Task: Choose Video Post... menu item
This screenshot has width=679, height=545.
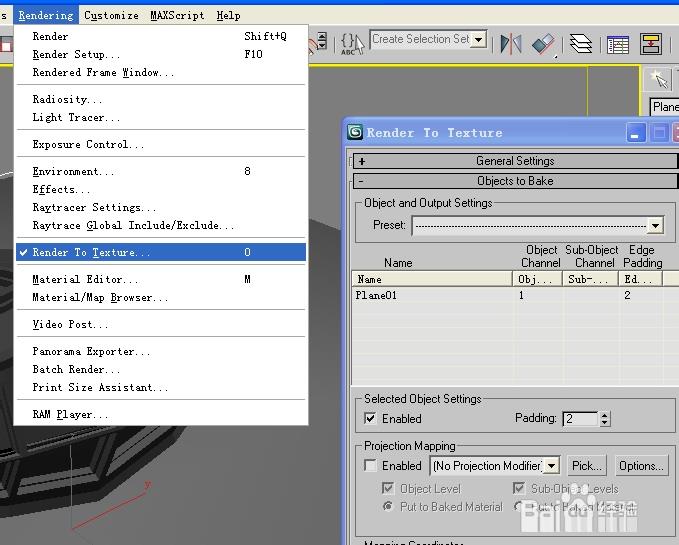Action: click(x=161, y=324)
